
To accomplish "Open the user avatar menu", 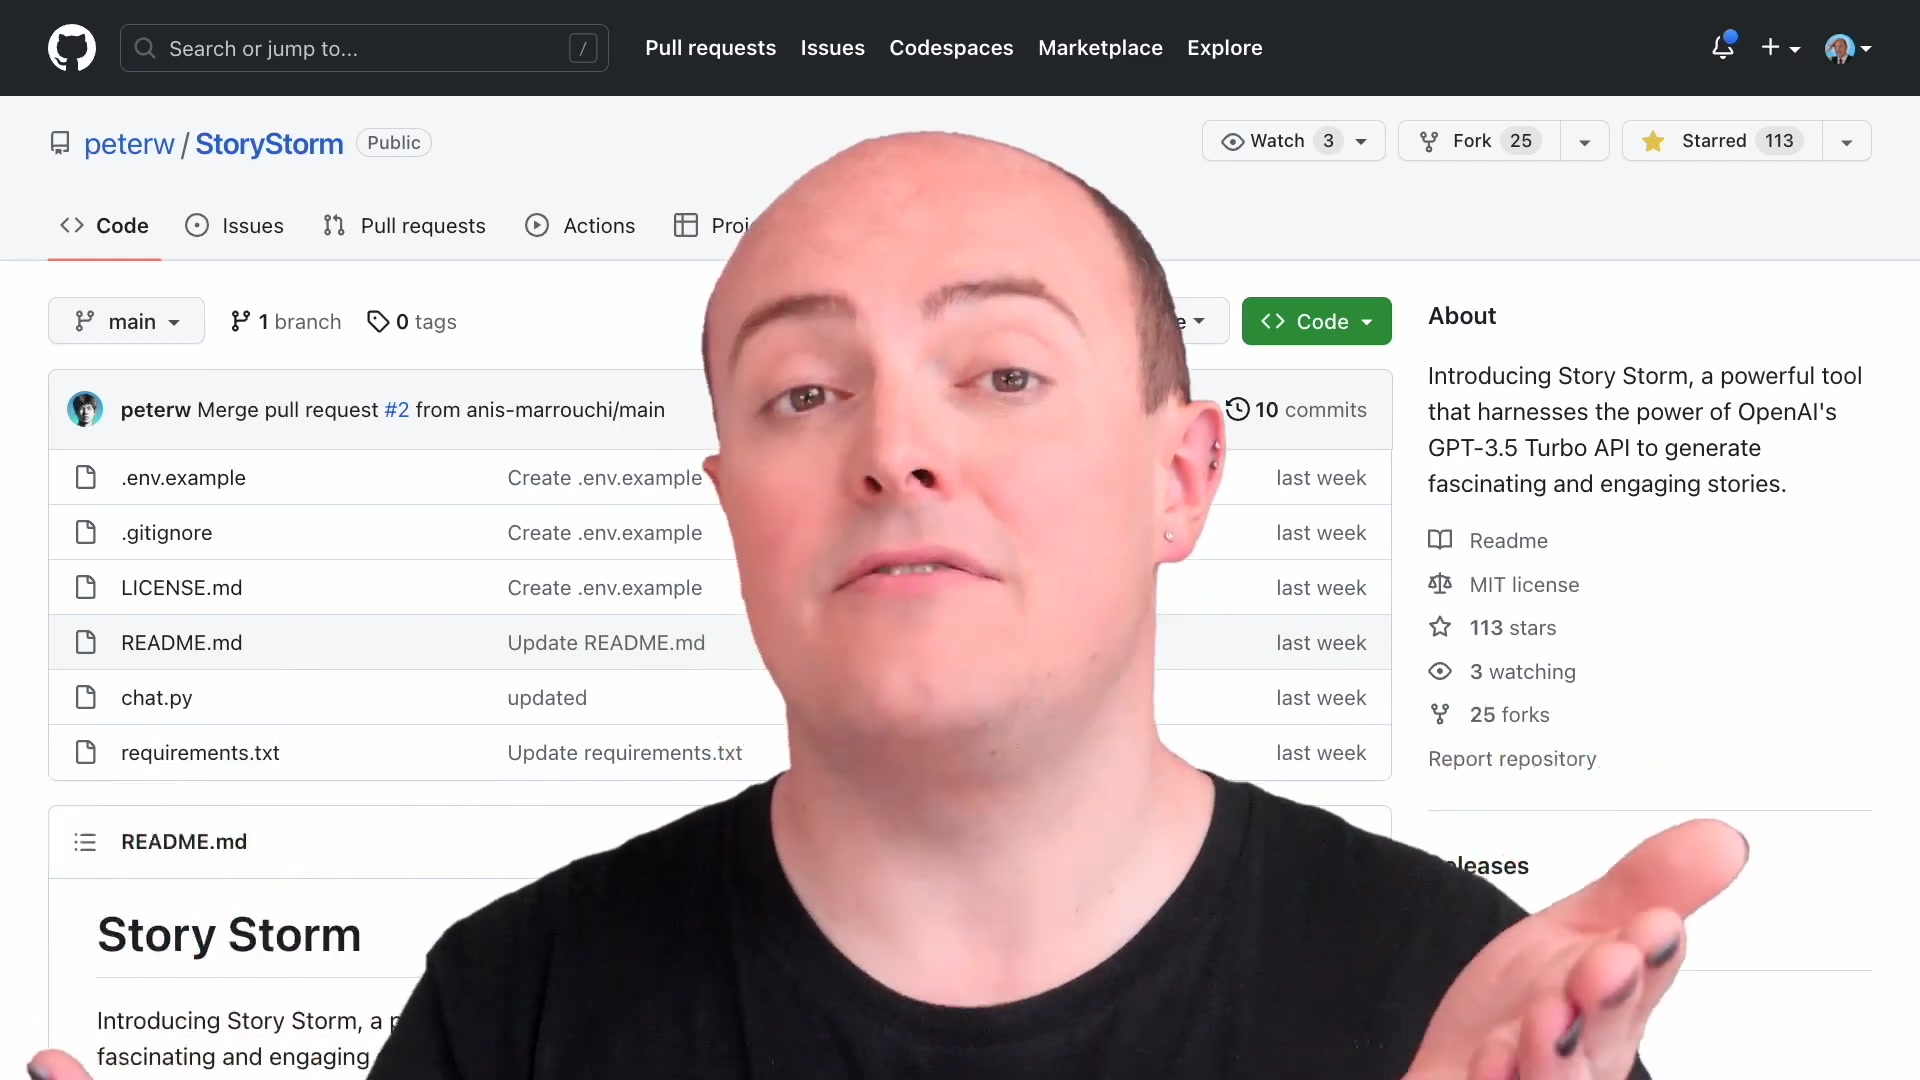I will click(1848, 48).
